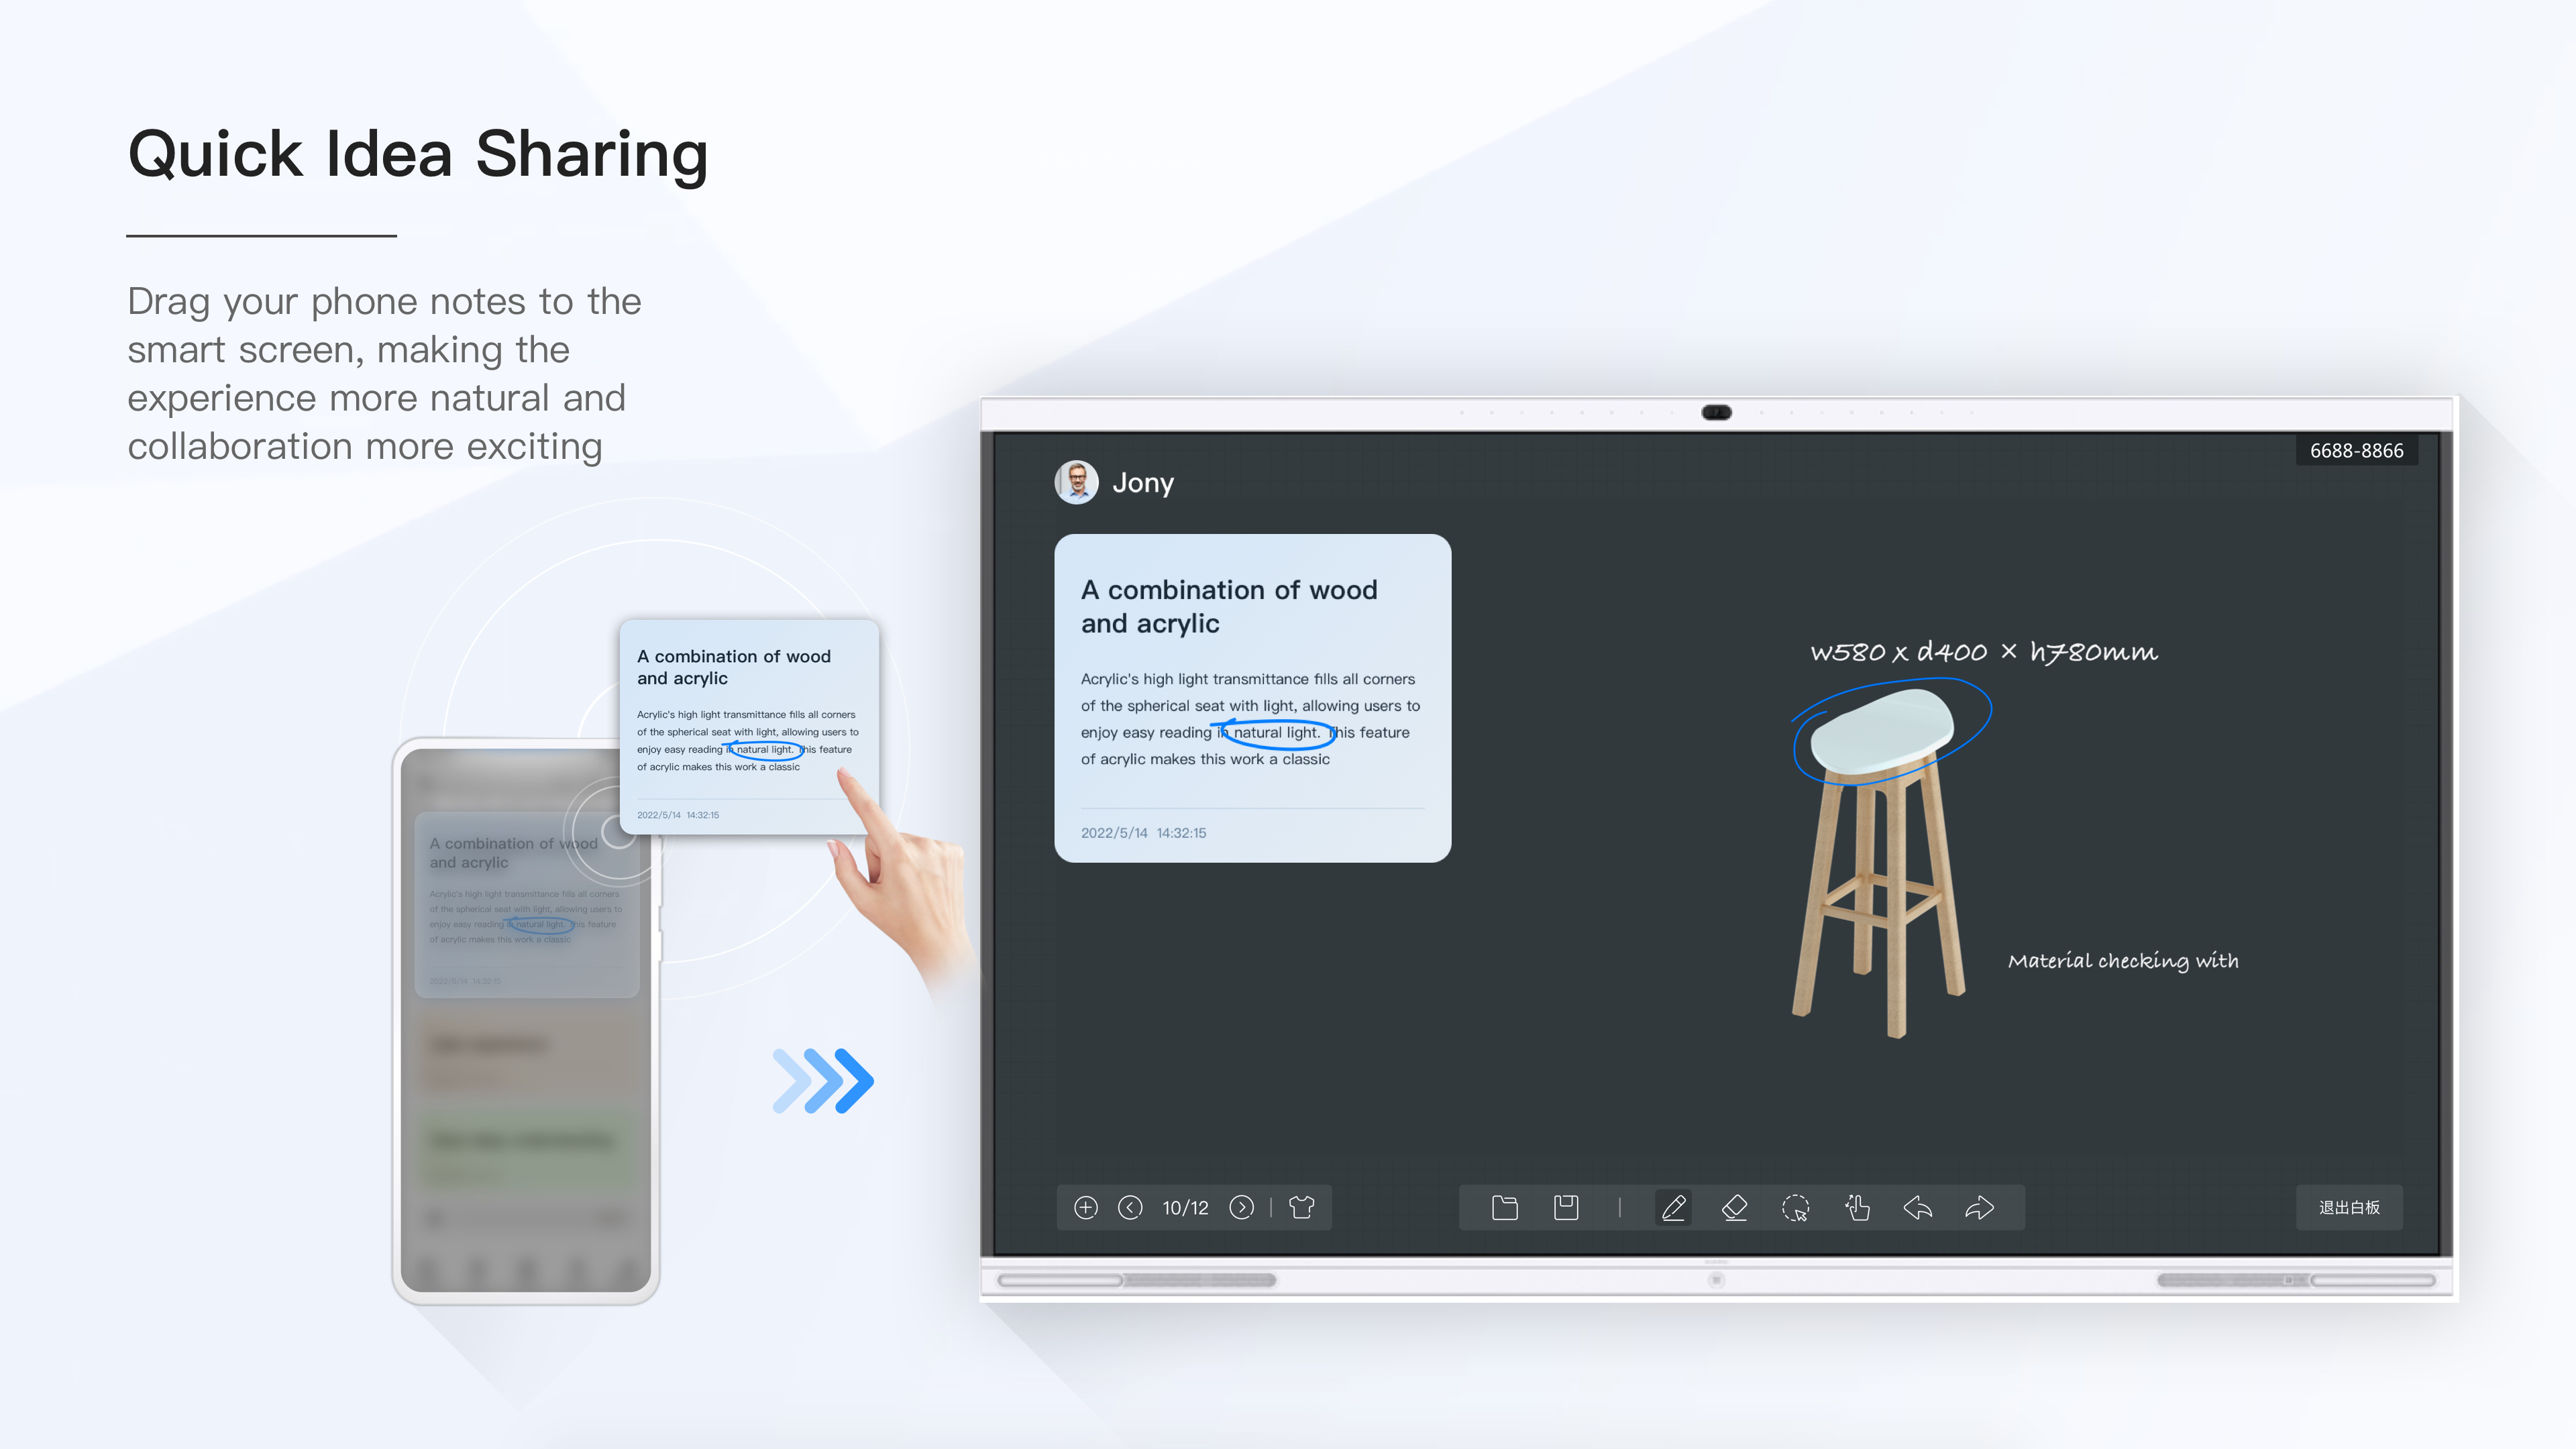Image resolution: width=2576 pixels, height=1449 pixels.
Task: Save the whiteboard with the disk icon
Action: coord(1566,1207)
